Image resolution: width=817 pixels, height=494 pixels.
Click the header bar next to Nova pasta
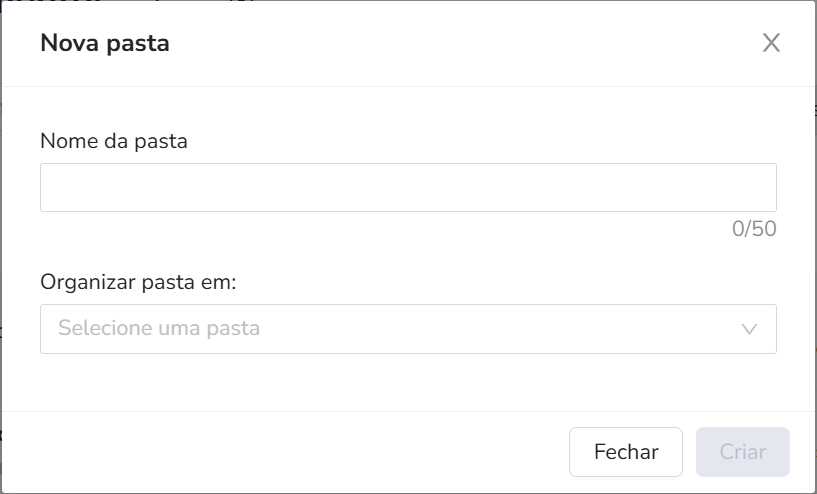(450, 43)
